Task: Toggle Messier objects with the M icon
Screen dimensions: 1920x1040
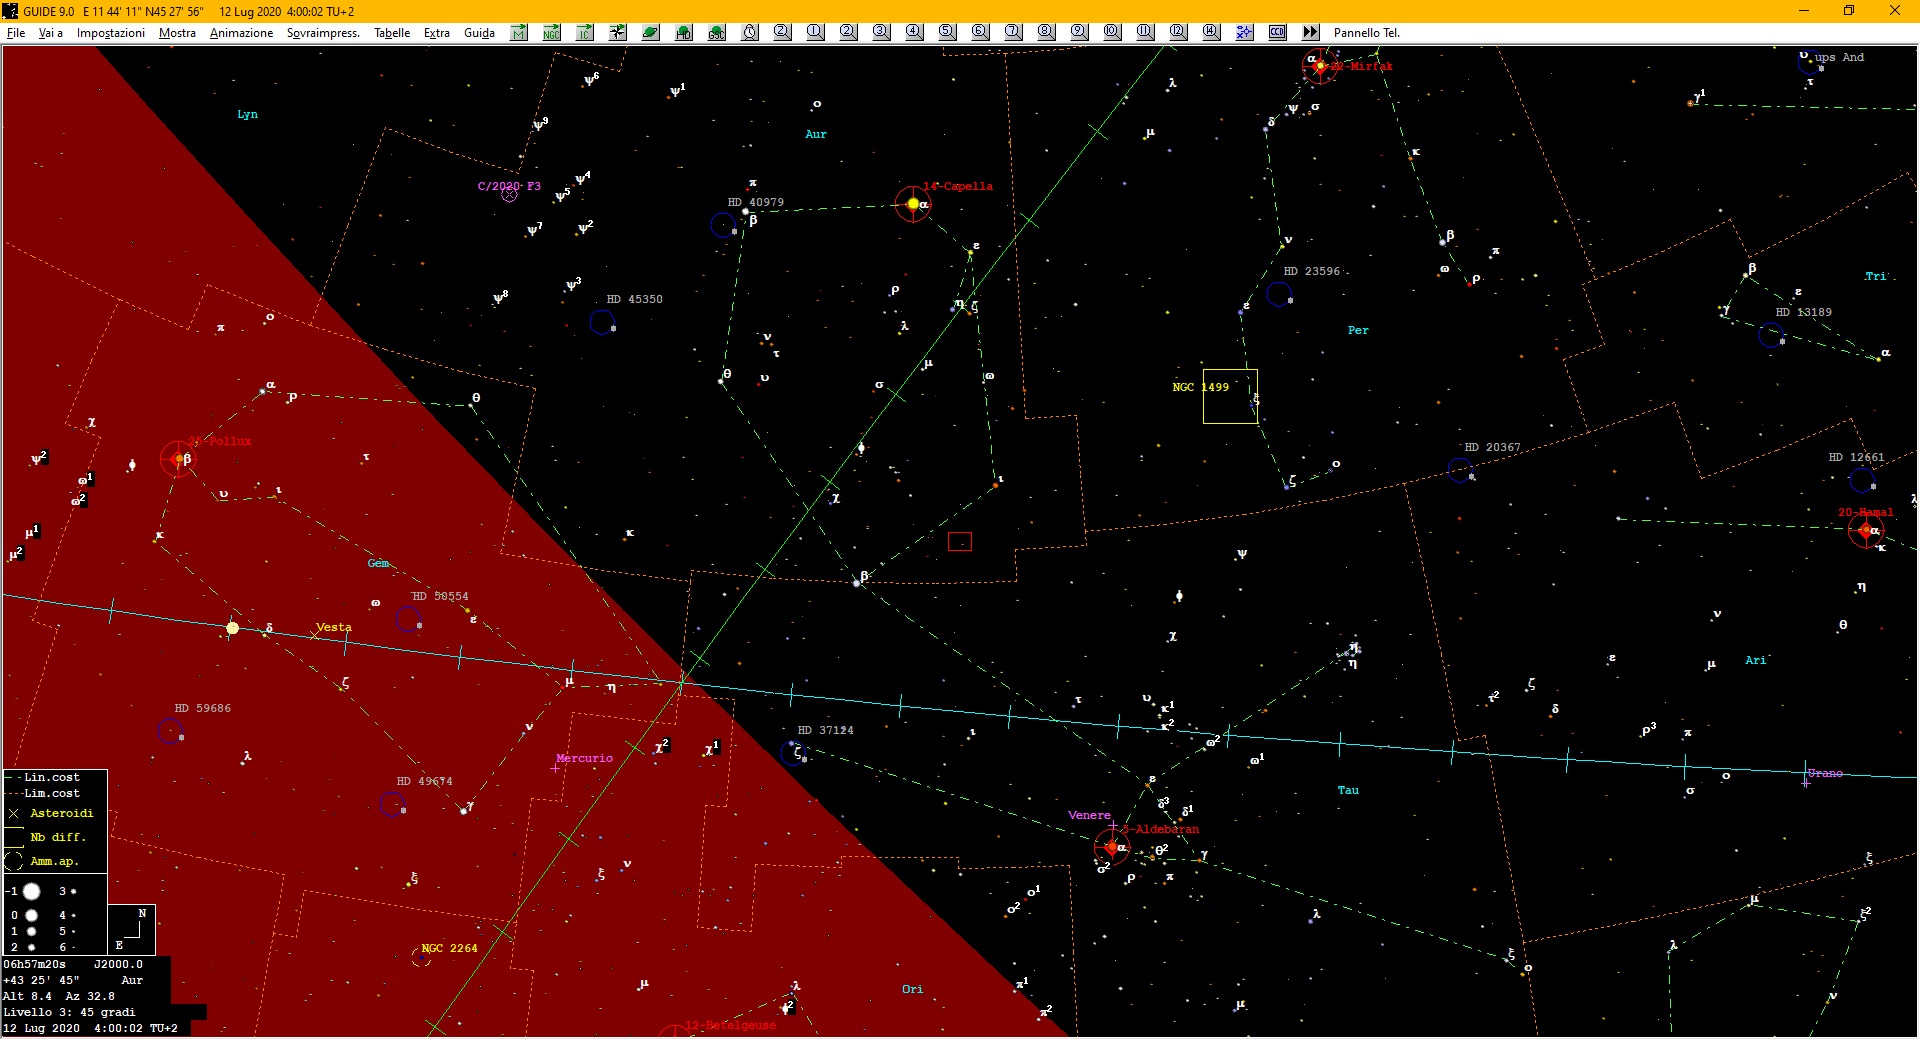Action: click(x=519, y=32)
